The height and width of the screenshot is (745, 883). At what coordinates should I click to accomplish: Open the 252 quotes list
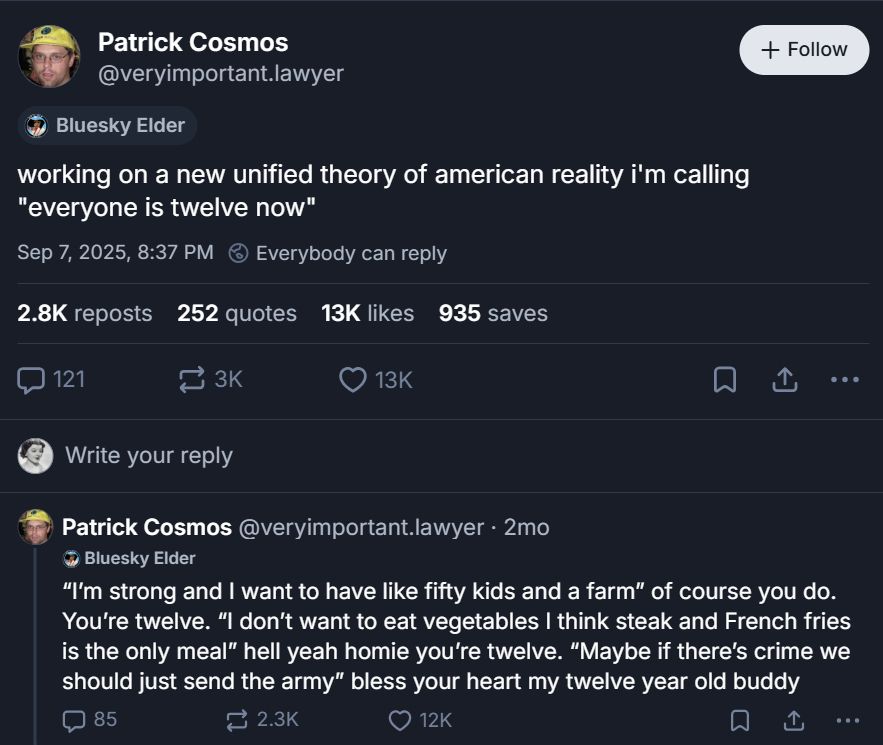[x=237, y=313]
